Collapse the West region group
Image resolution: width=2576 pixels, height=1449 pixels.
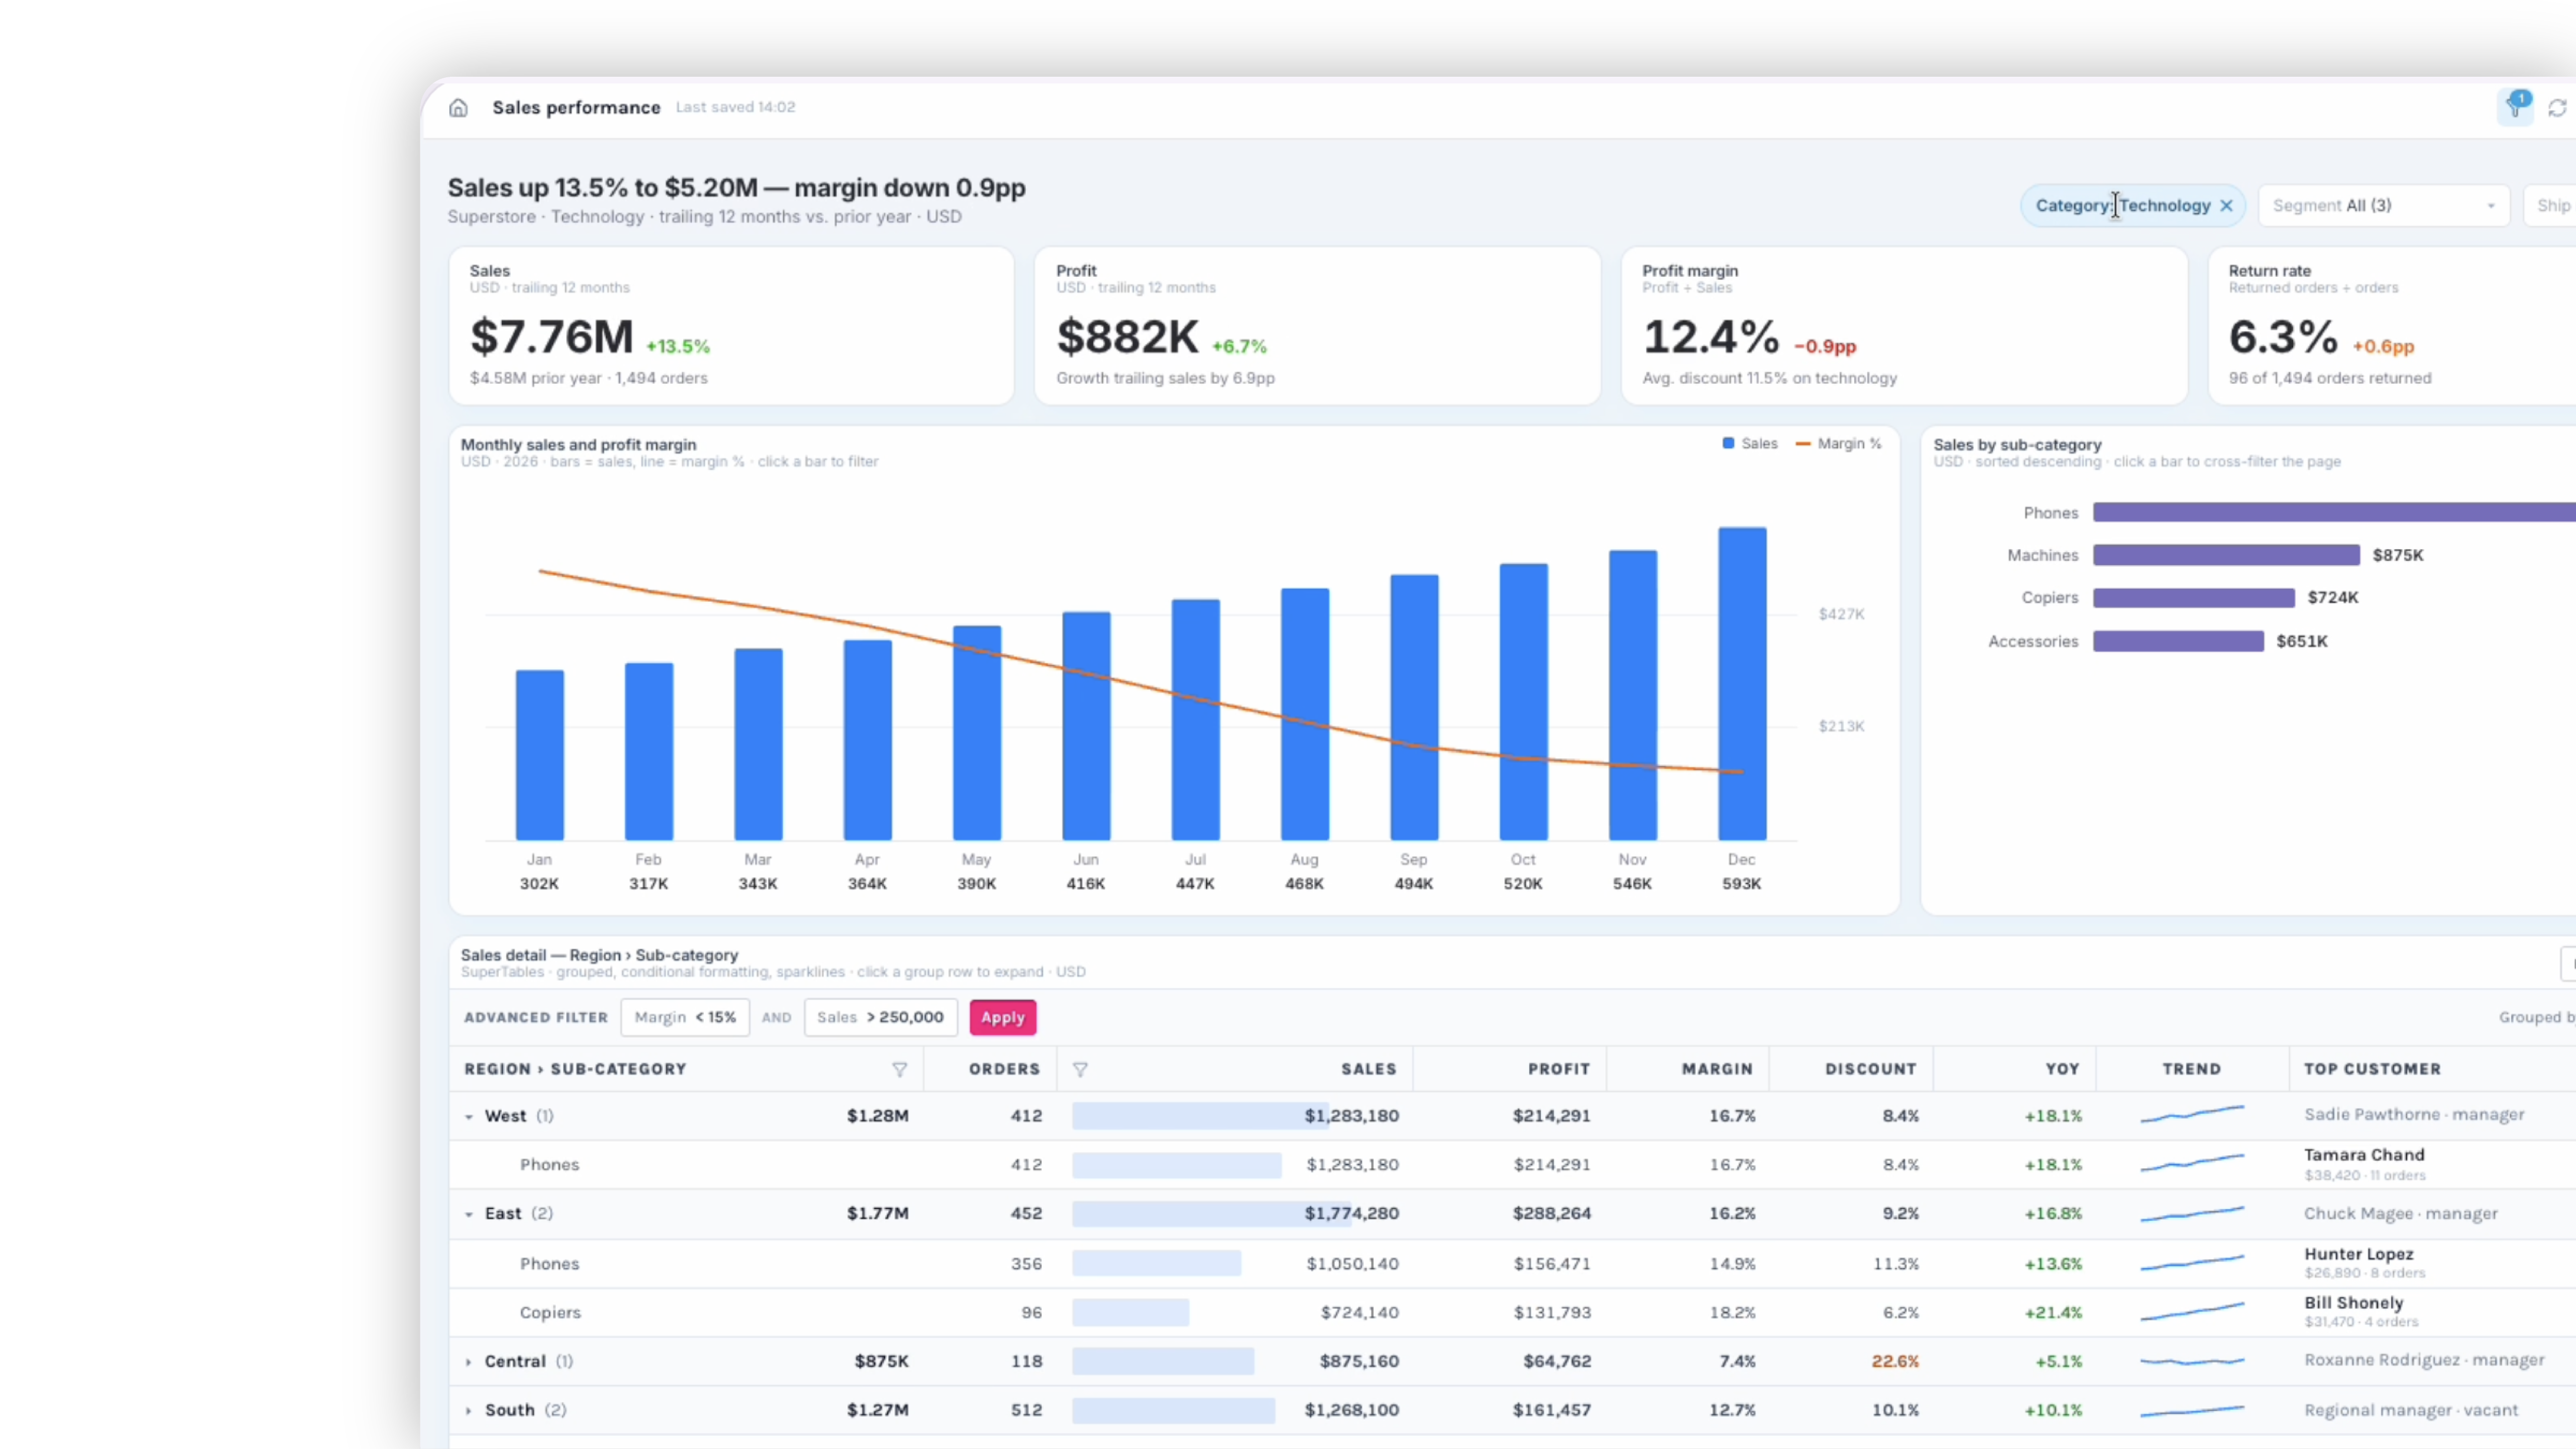(468, 1117)
